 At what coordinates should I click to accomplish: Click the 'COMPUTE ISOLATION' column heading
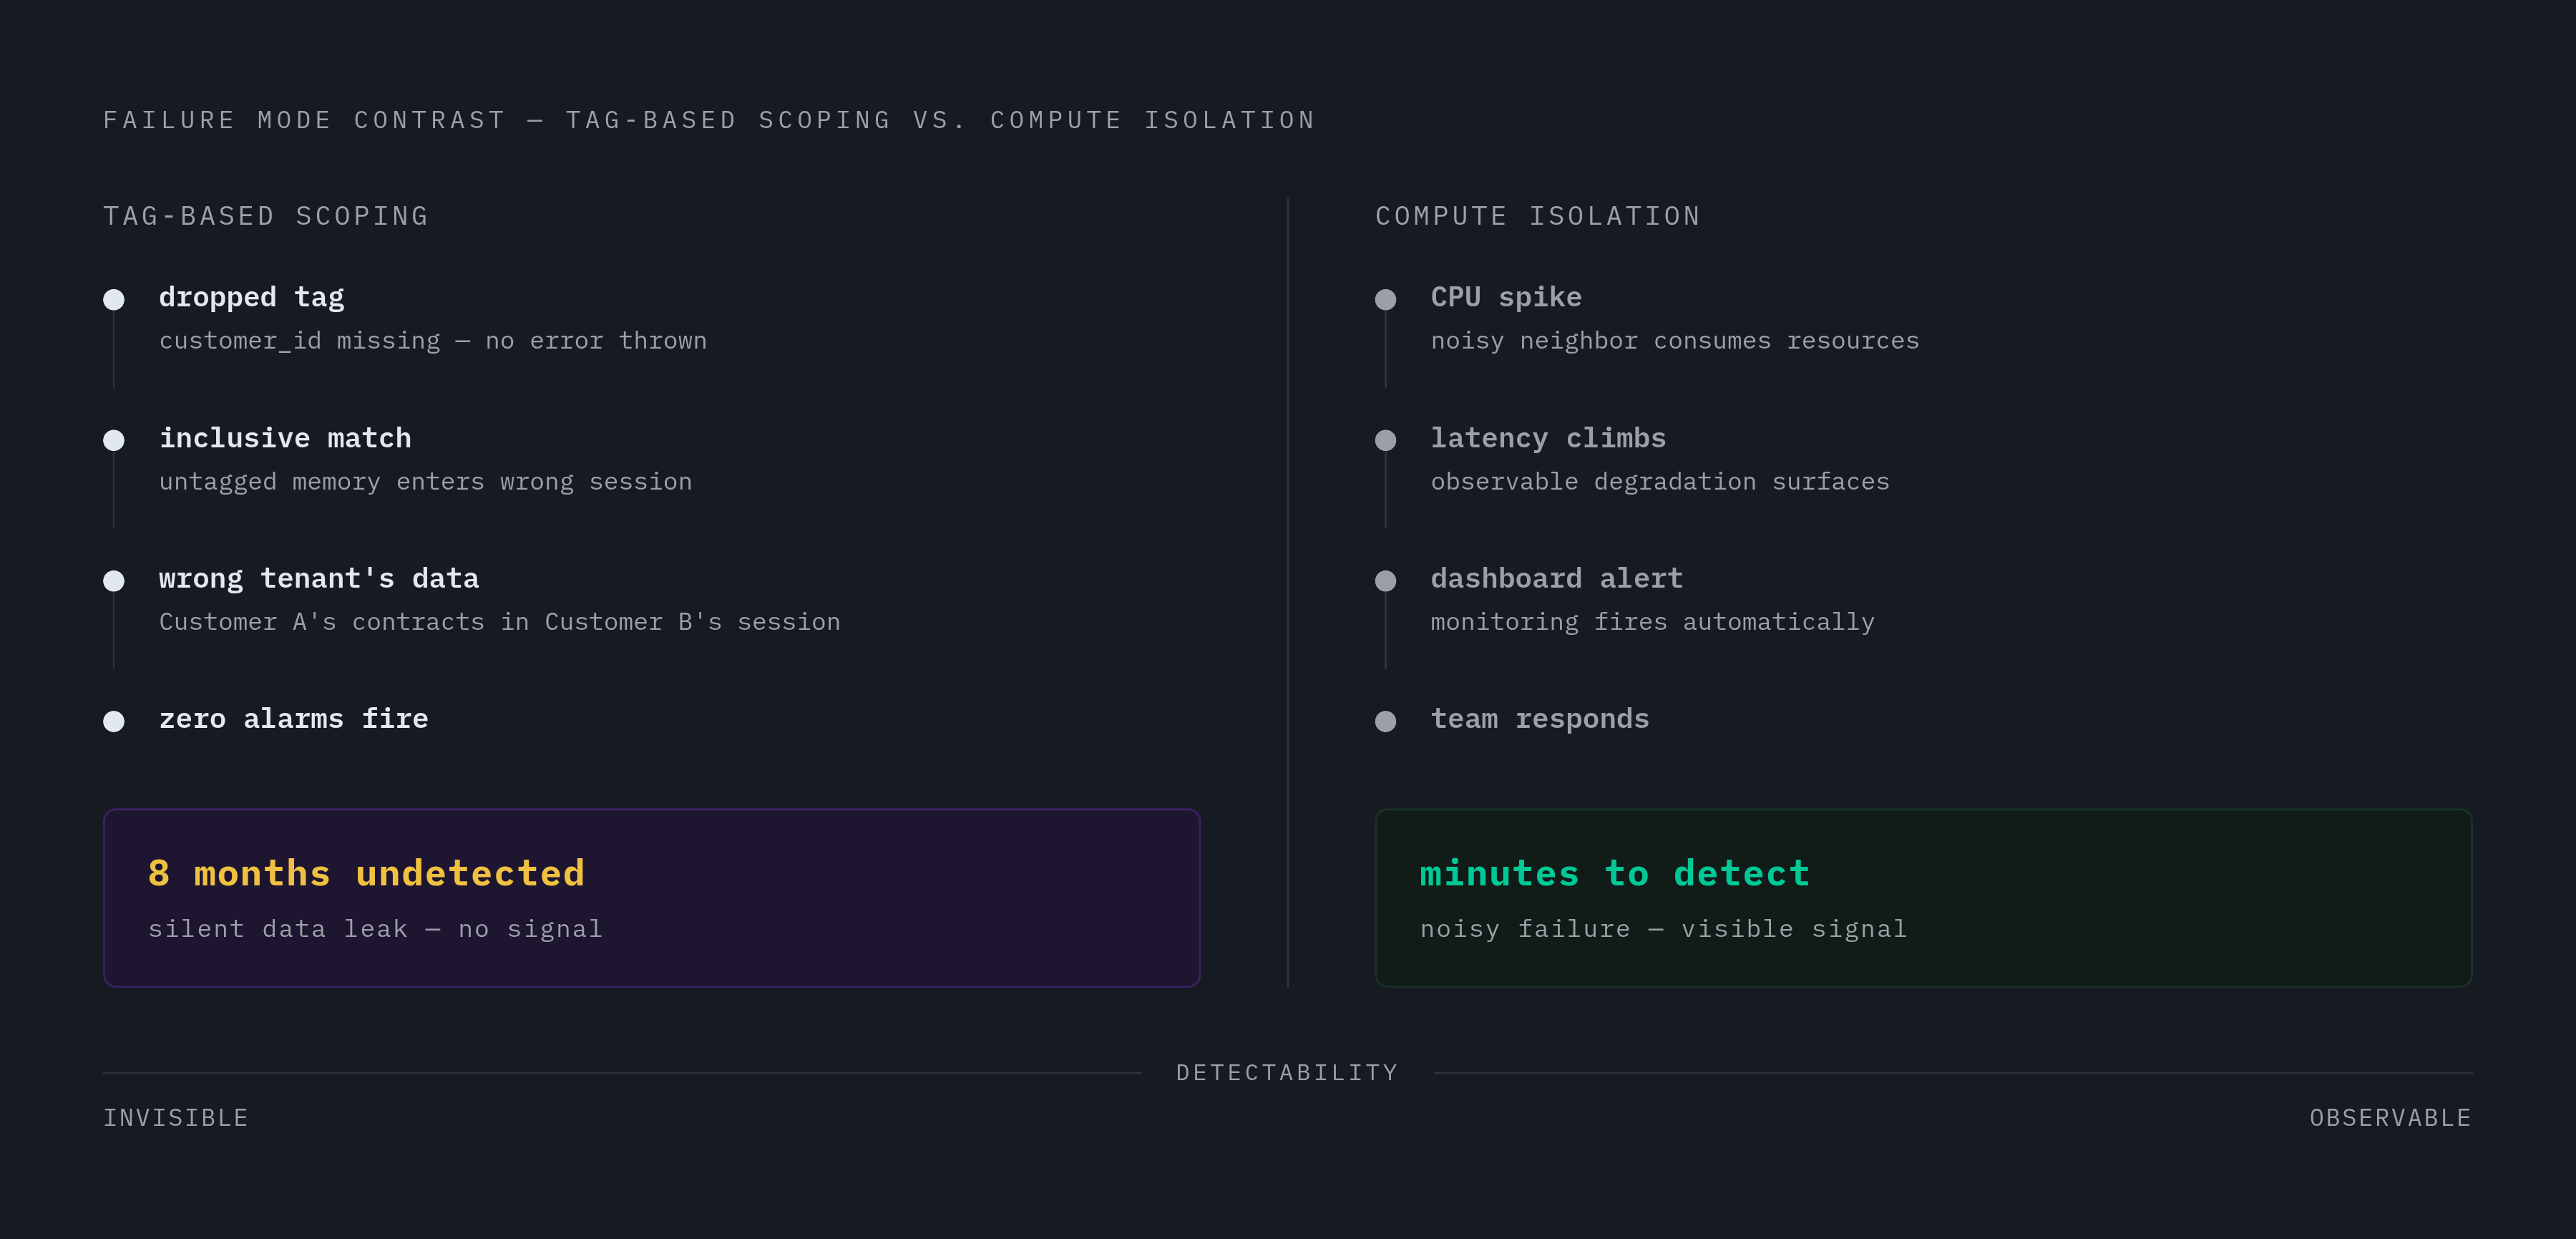click(x=1538, y=216)
